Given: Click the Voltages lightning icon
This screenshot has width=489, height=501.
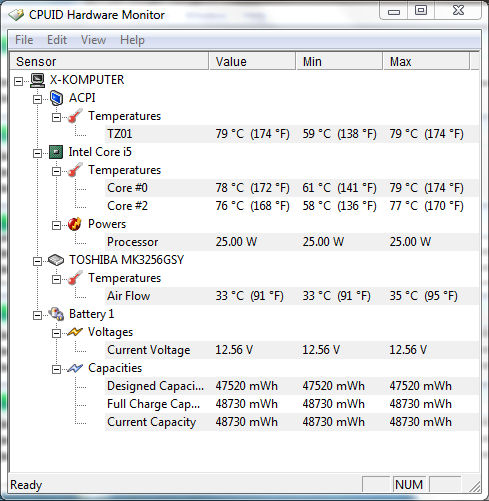Looking at the screenshot, I should tap(75, 332).
